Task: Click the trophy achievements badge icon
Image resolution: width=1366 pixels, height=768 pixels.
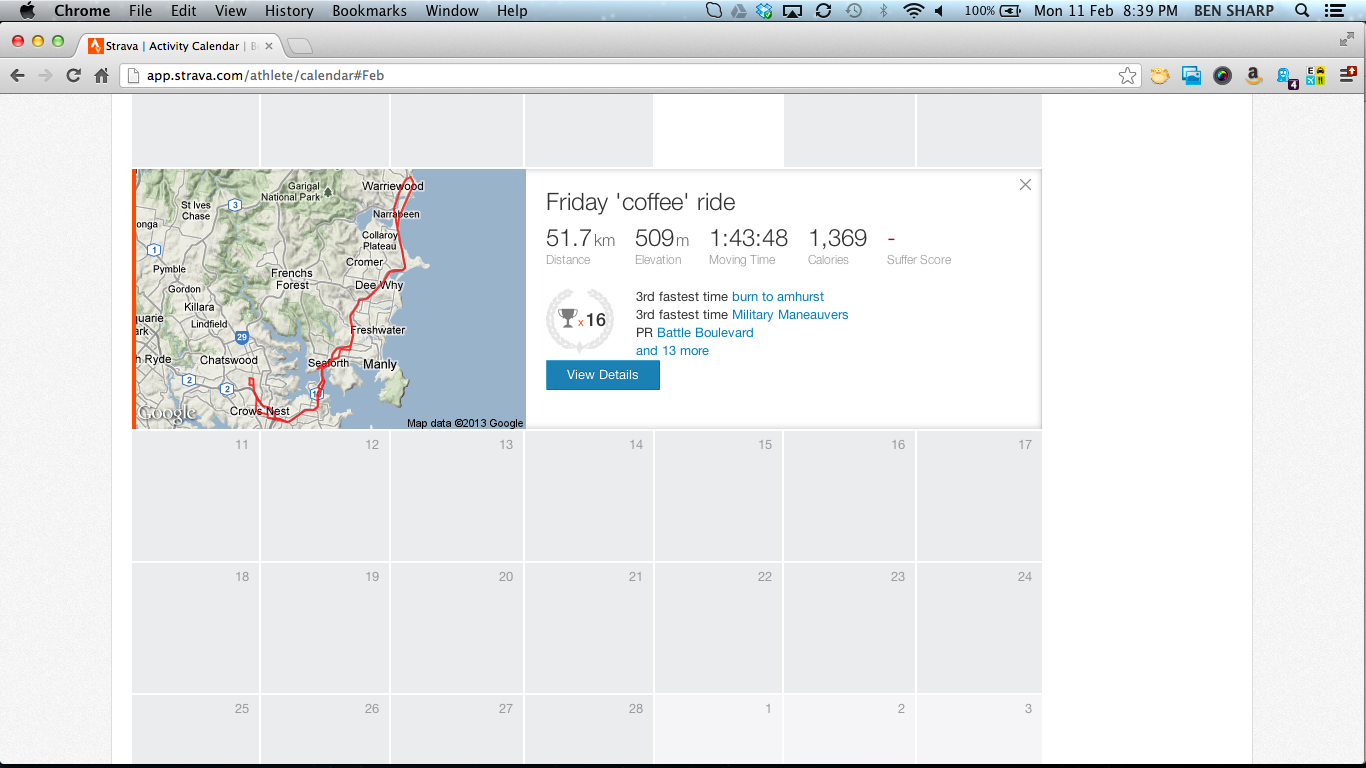Action: tap(580, 320)
